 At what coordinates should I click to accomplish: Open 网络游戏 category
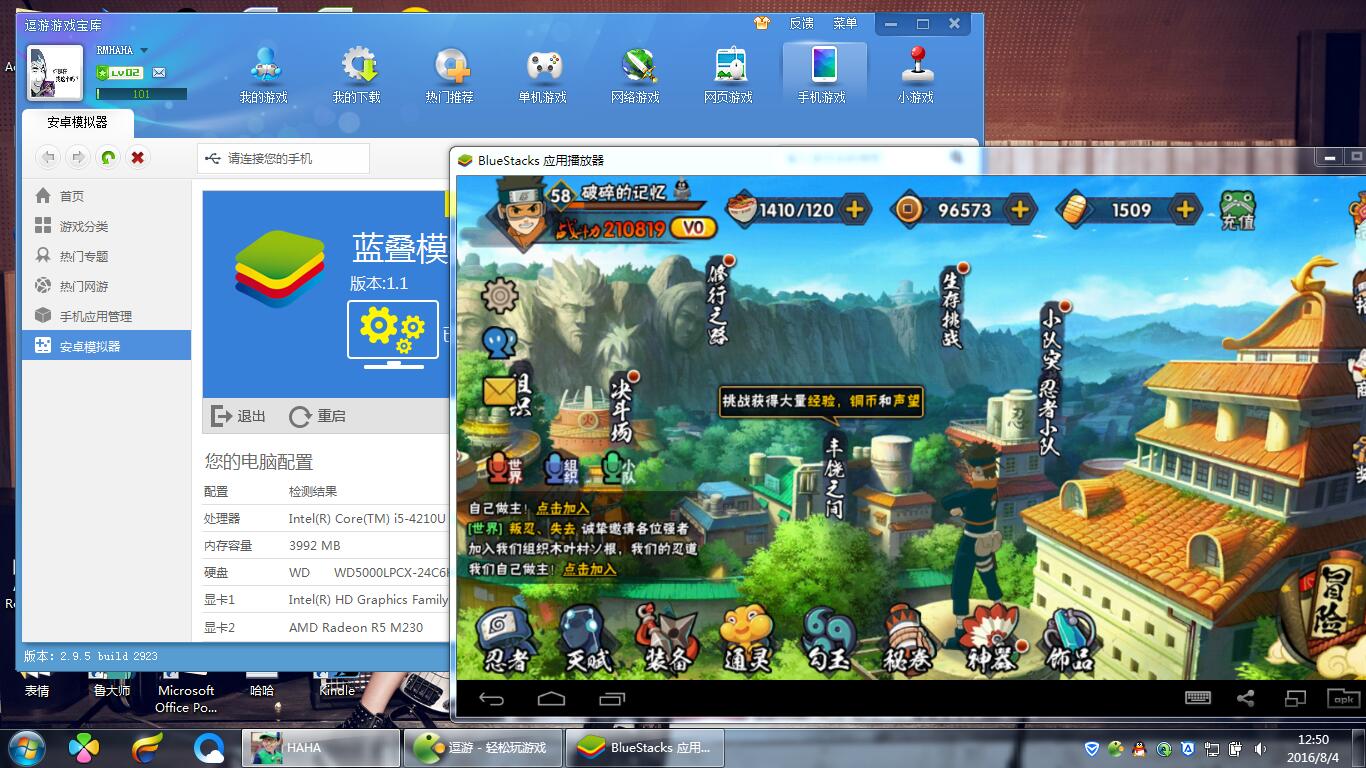click(636, 75)
